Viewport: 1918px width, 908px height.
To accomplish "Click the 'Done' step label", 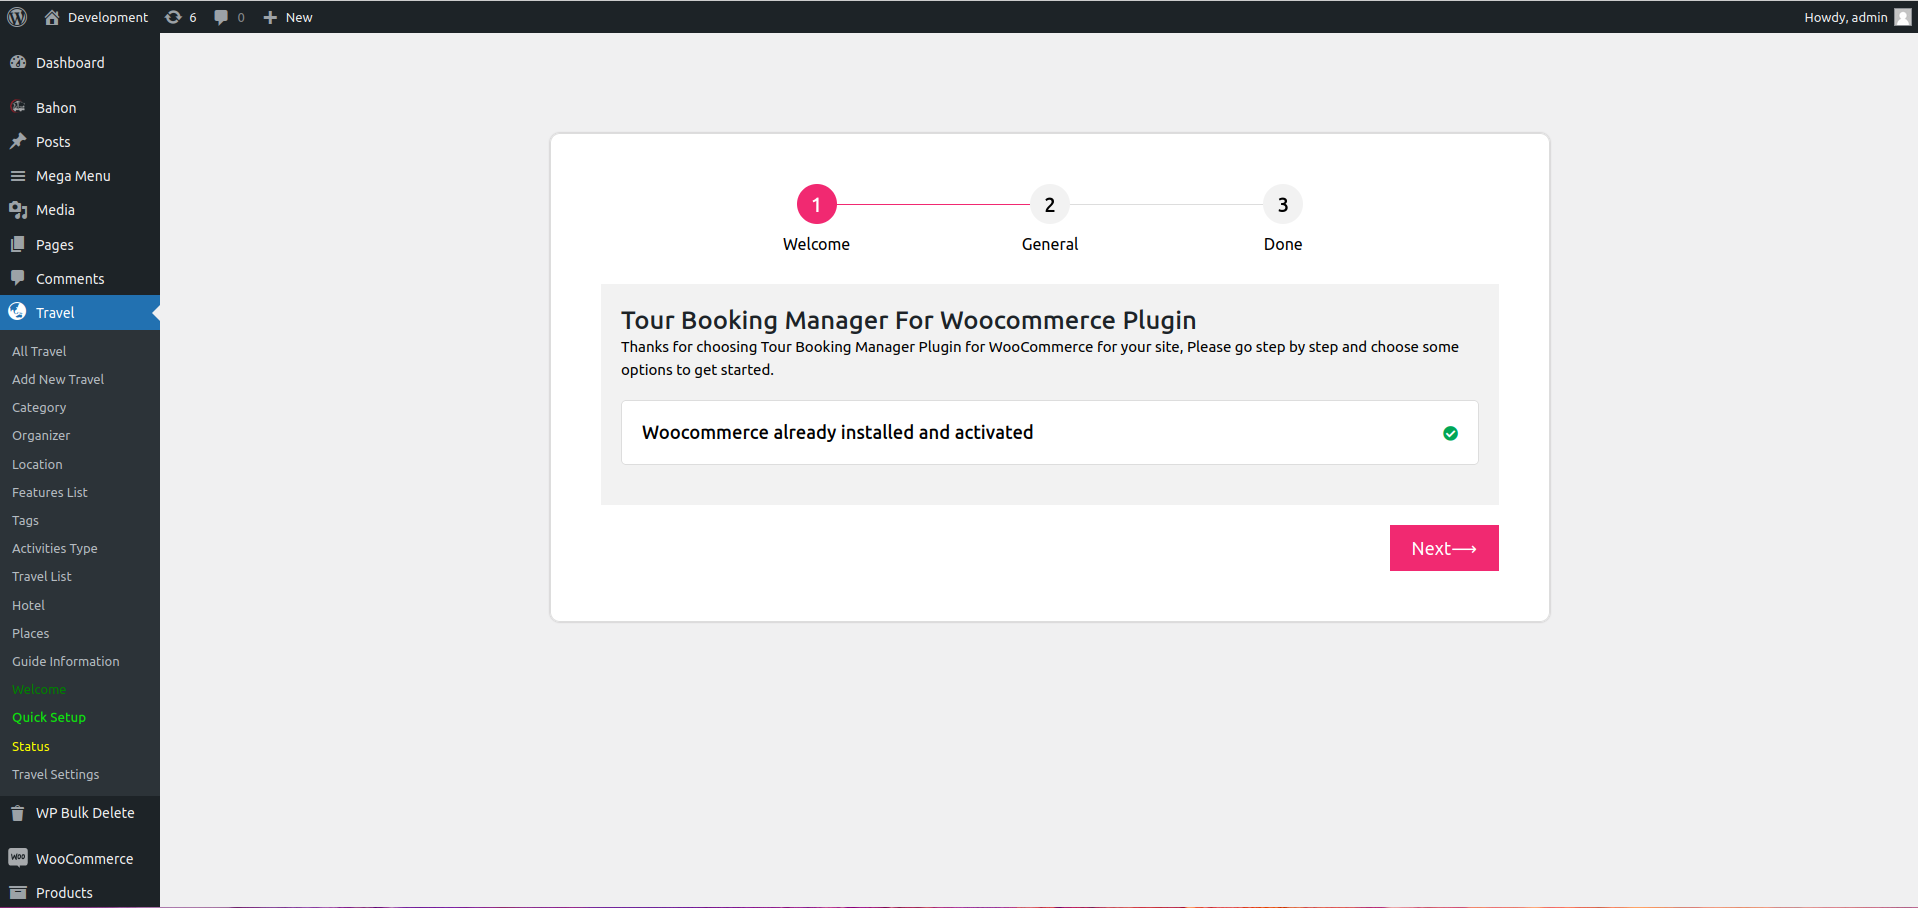I will click(1283, 244).
